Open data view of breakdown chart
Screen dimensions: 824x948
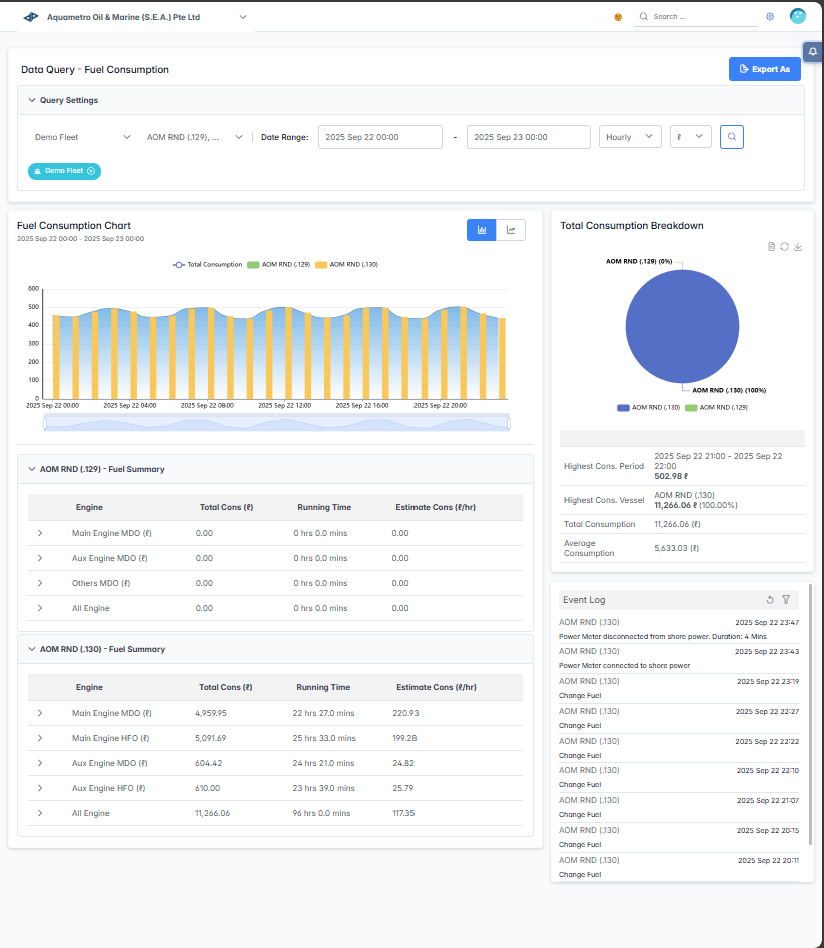coord(772,247)
